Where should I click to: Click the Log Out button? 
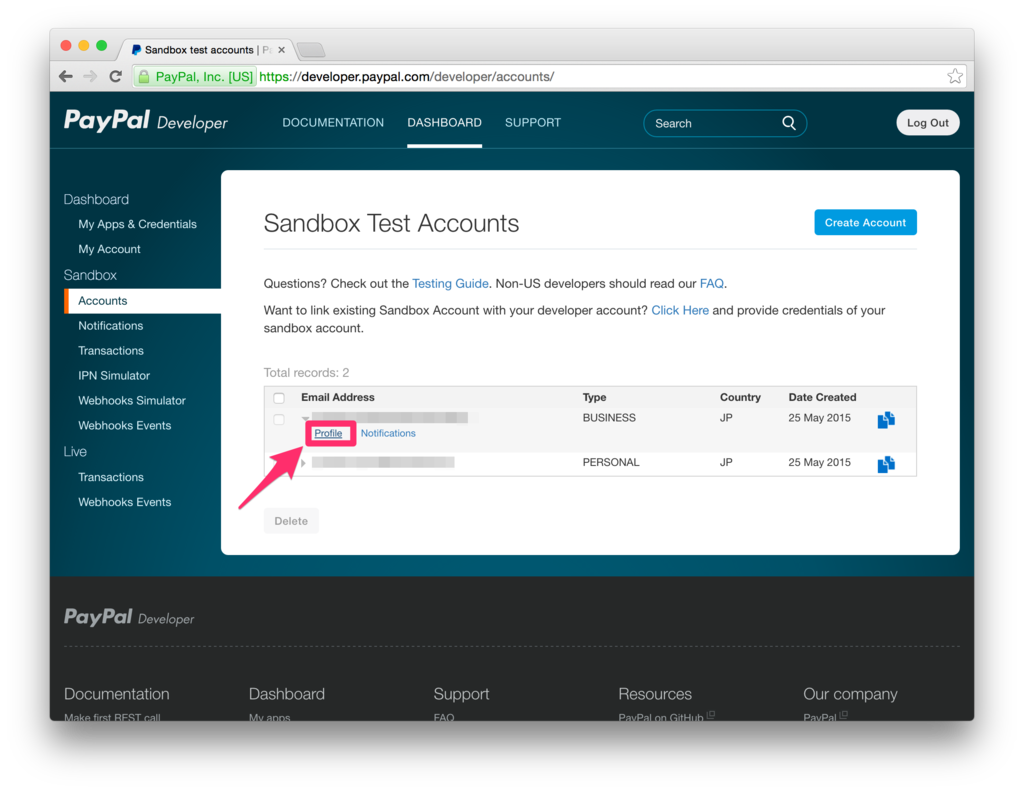[927, 123]
